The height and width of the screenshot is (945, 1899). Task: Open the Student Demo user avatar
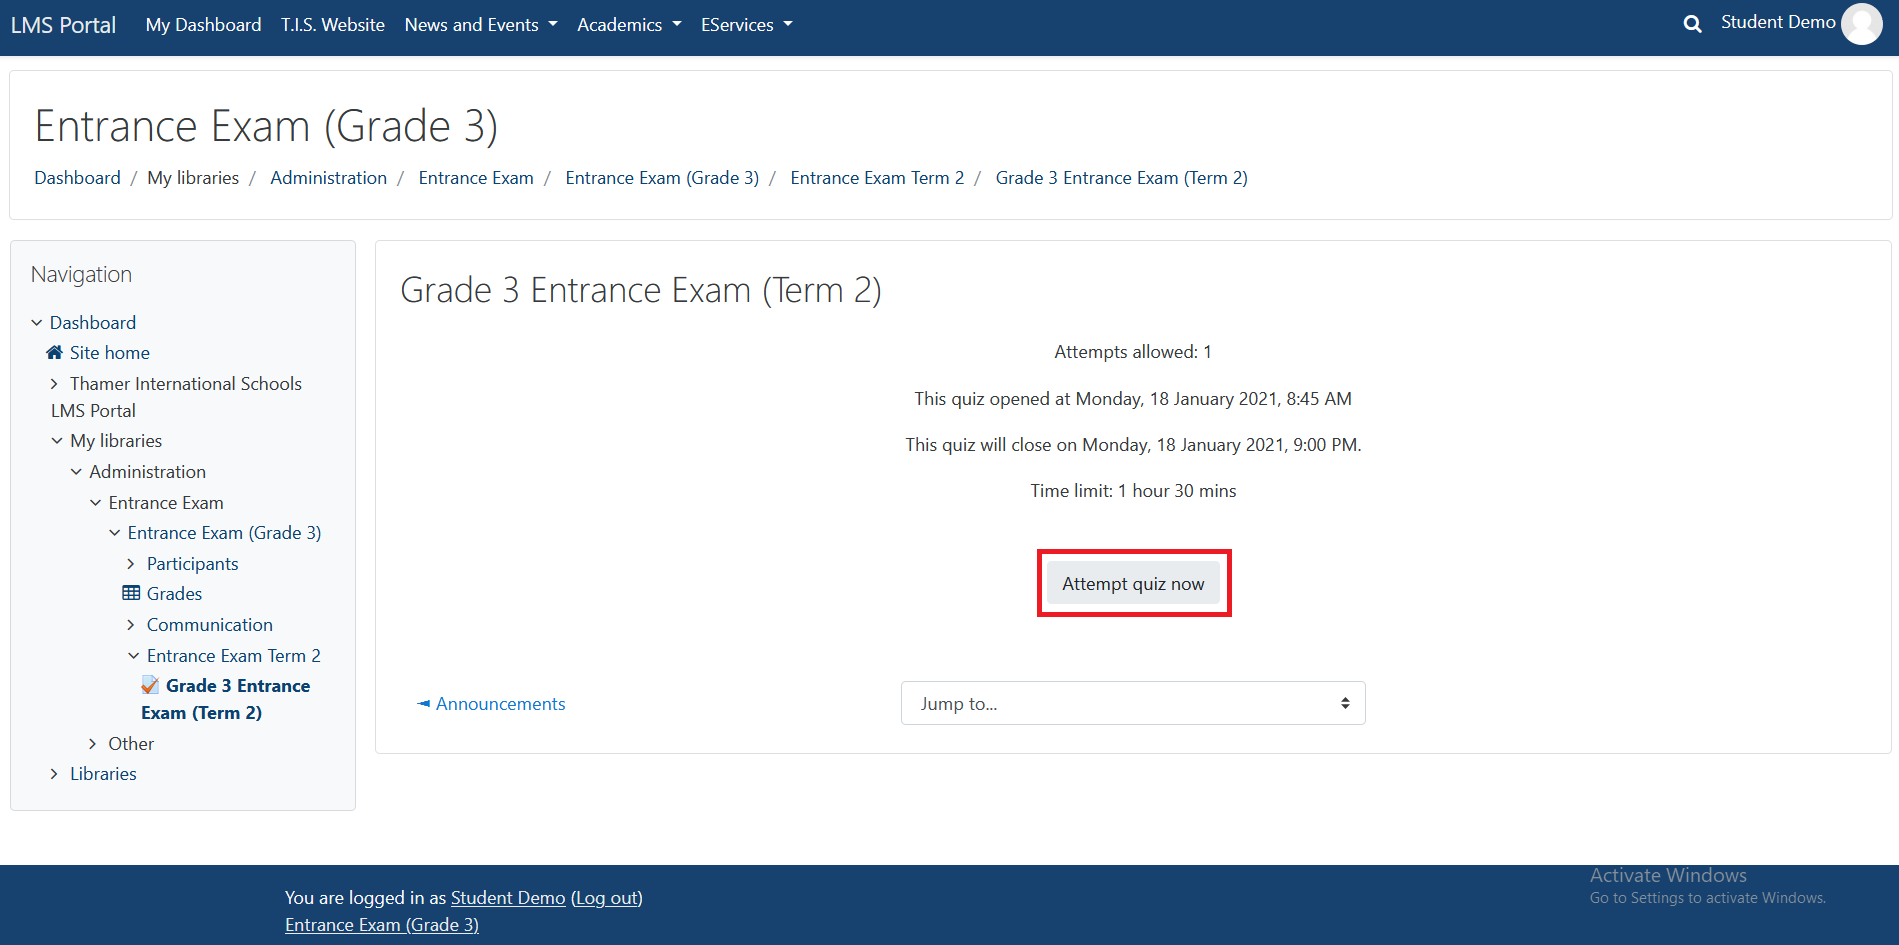[x=1861, y=24]
